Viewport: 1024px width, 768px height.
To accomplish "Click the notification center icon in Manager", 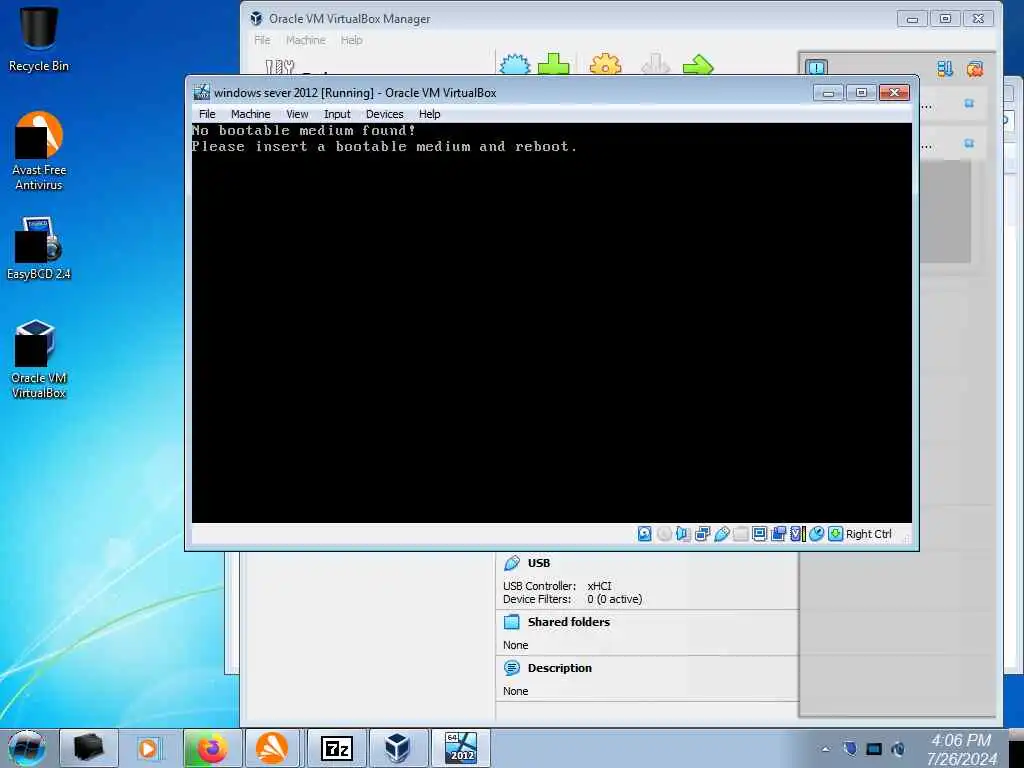I will (816, 67).
